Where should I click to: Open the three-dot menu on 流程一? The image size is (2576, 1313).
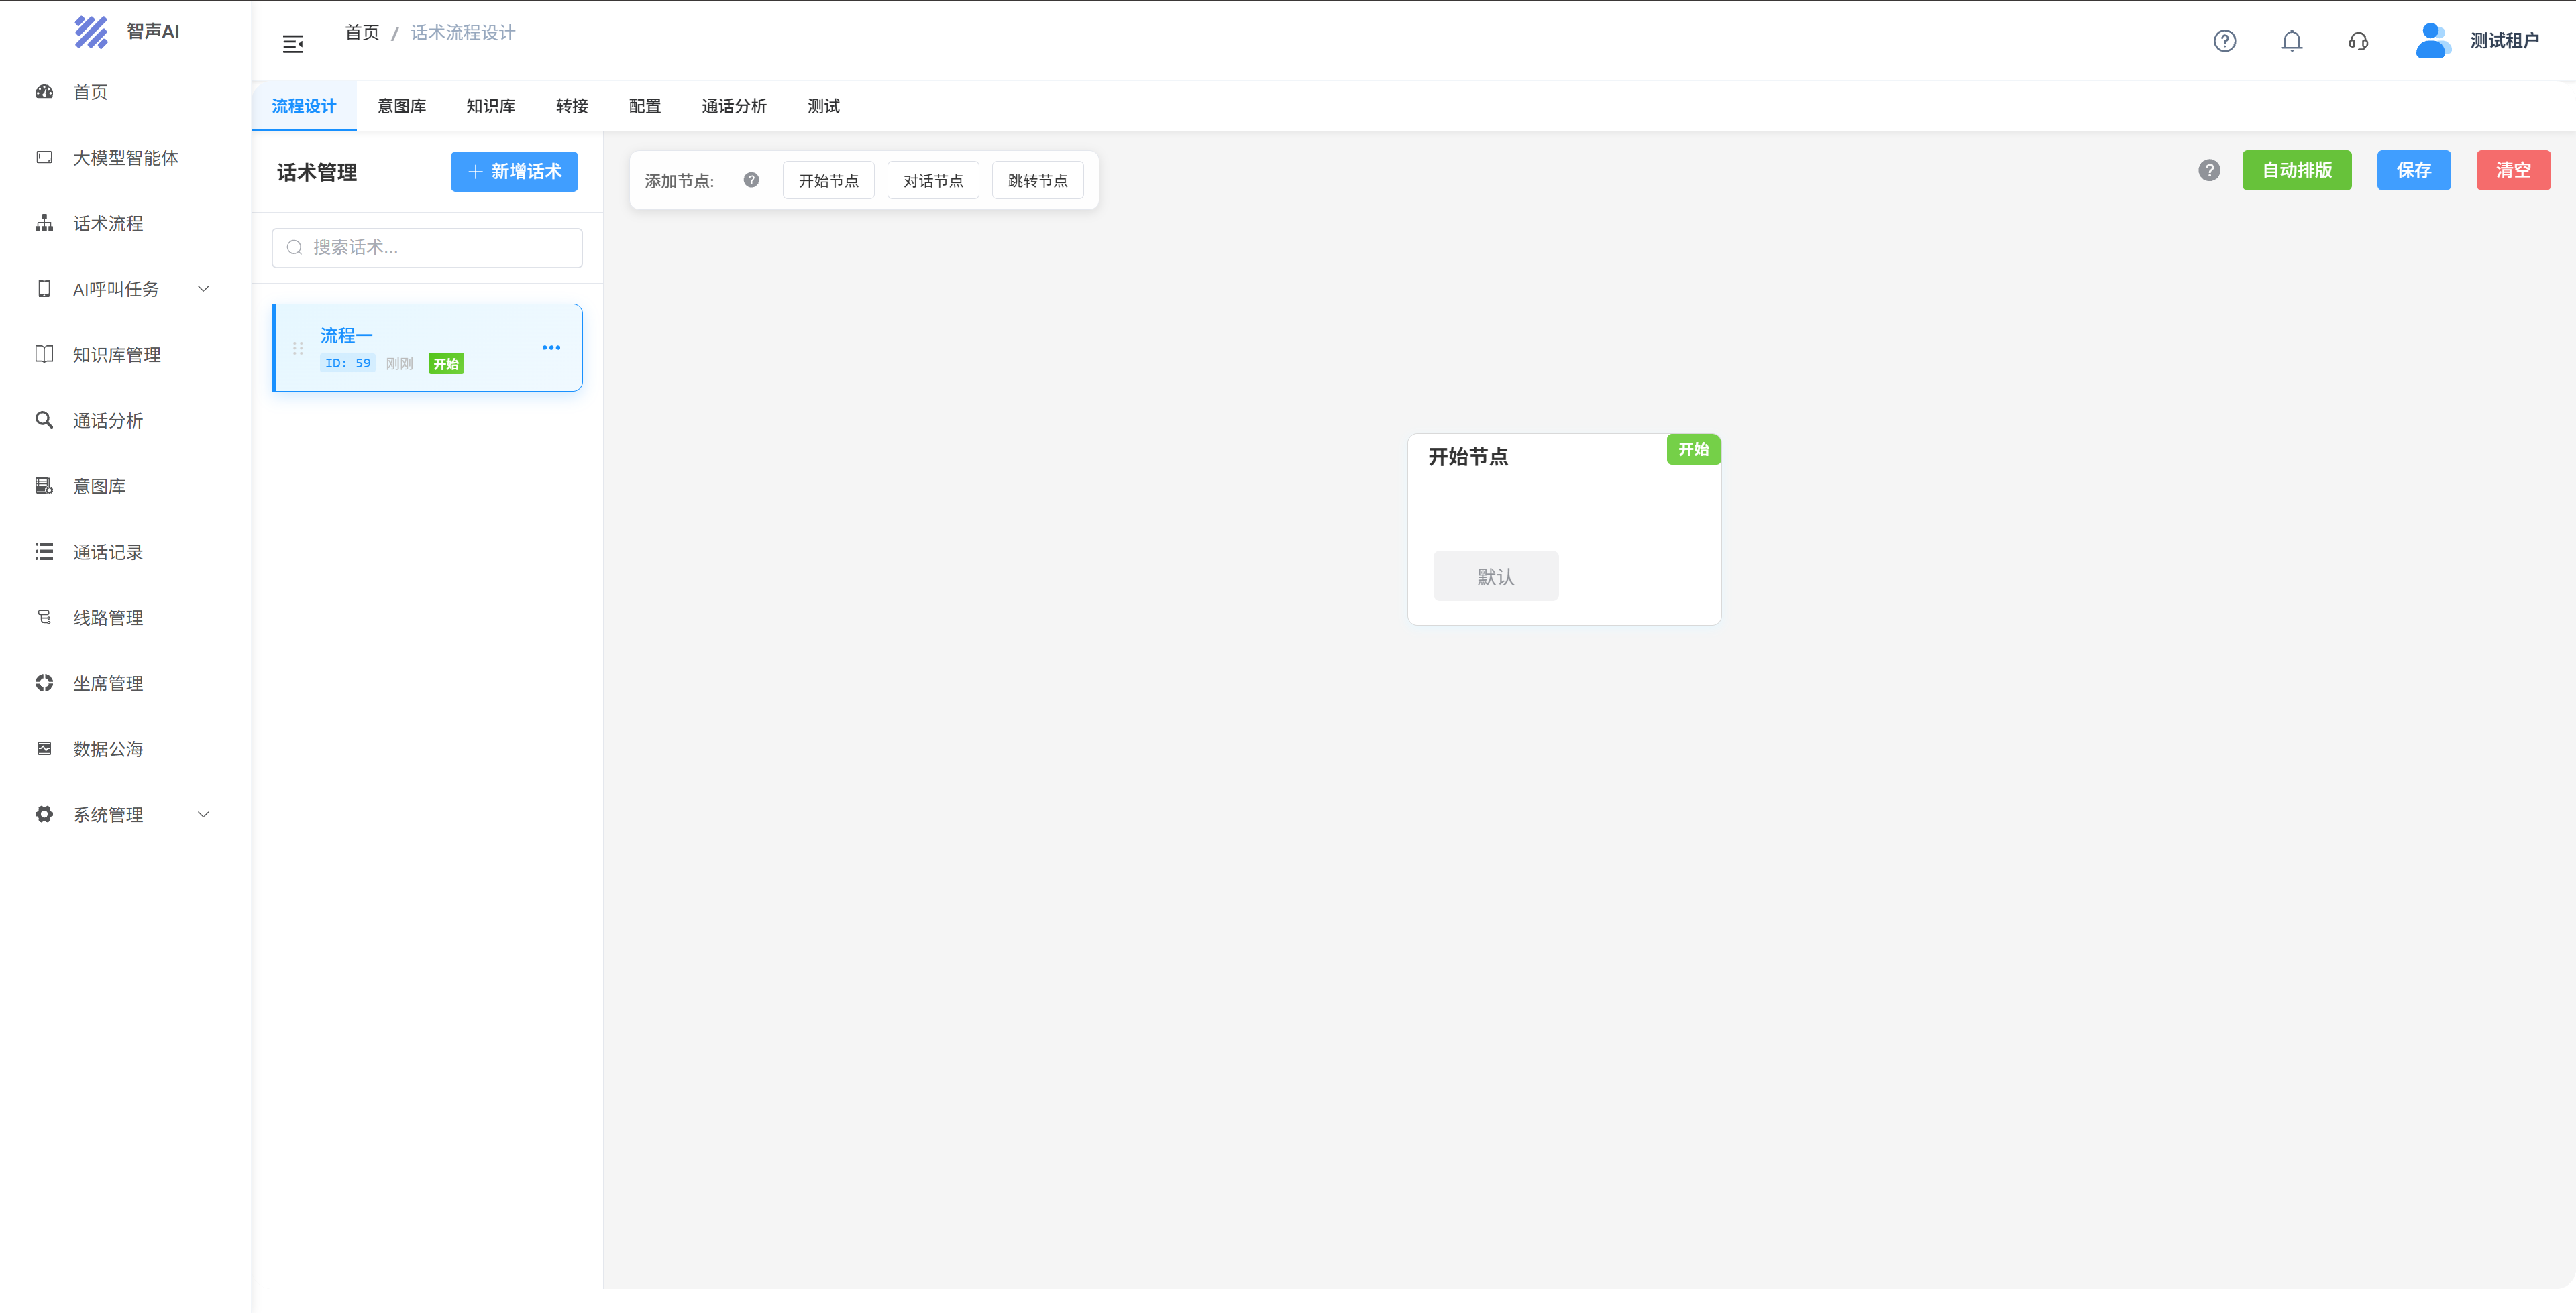(551, 347)
